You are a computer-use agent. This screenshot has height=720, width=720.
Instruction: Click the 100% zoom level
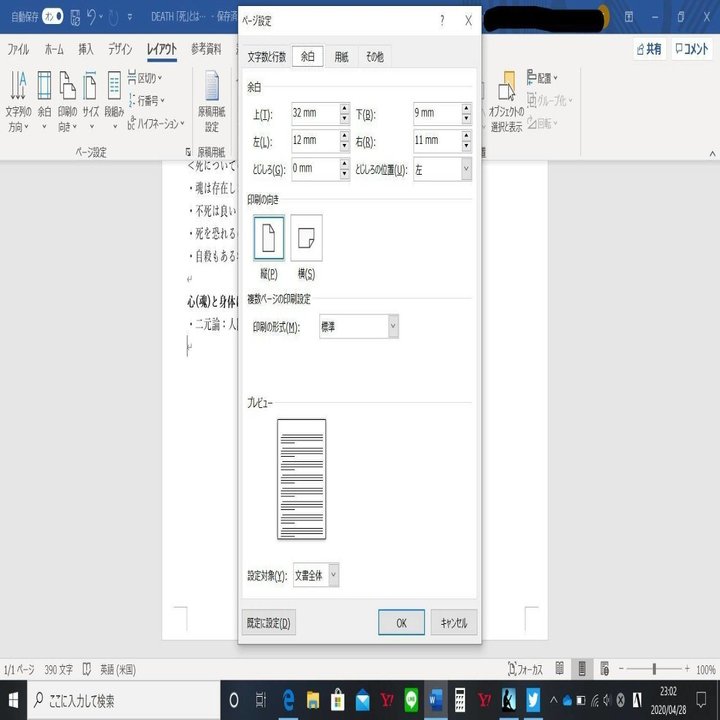coord(706,669)
